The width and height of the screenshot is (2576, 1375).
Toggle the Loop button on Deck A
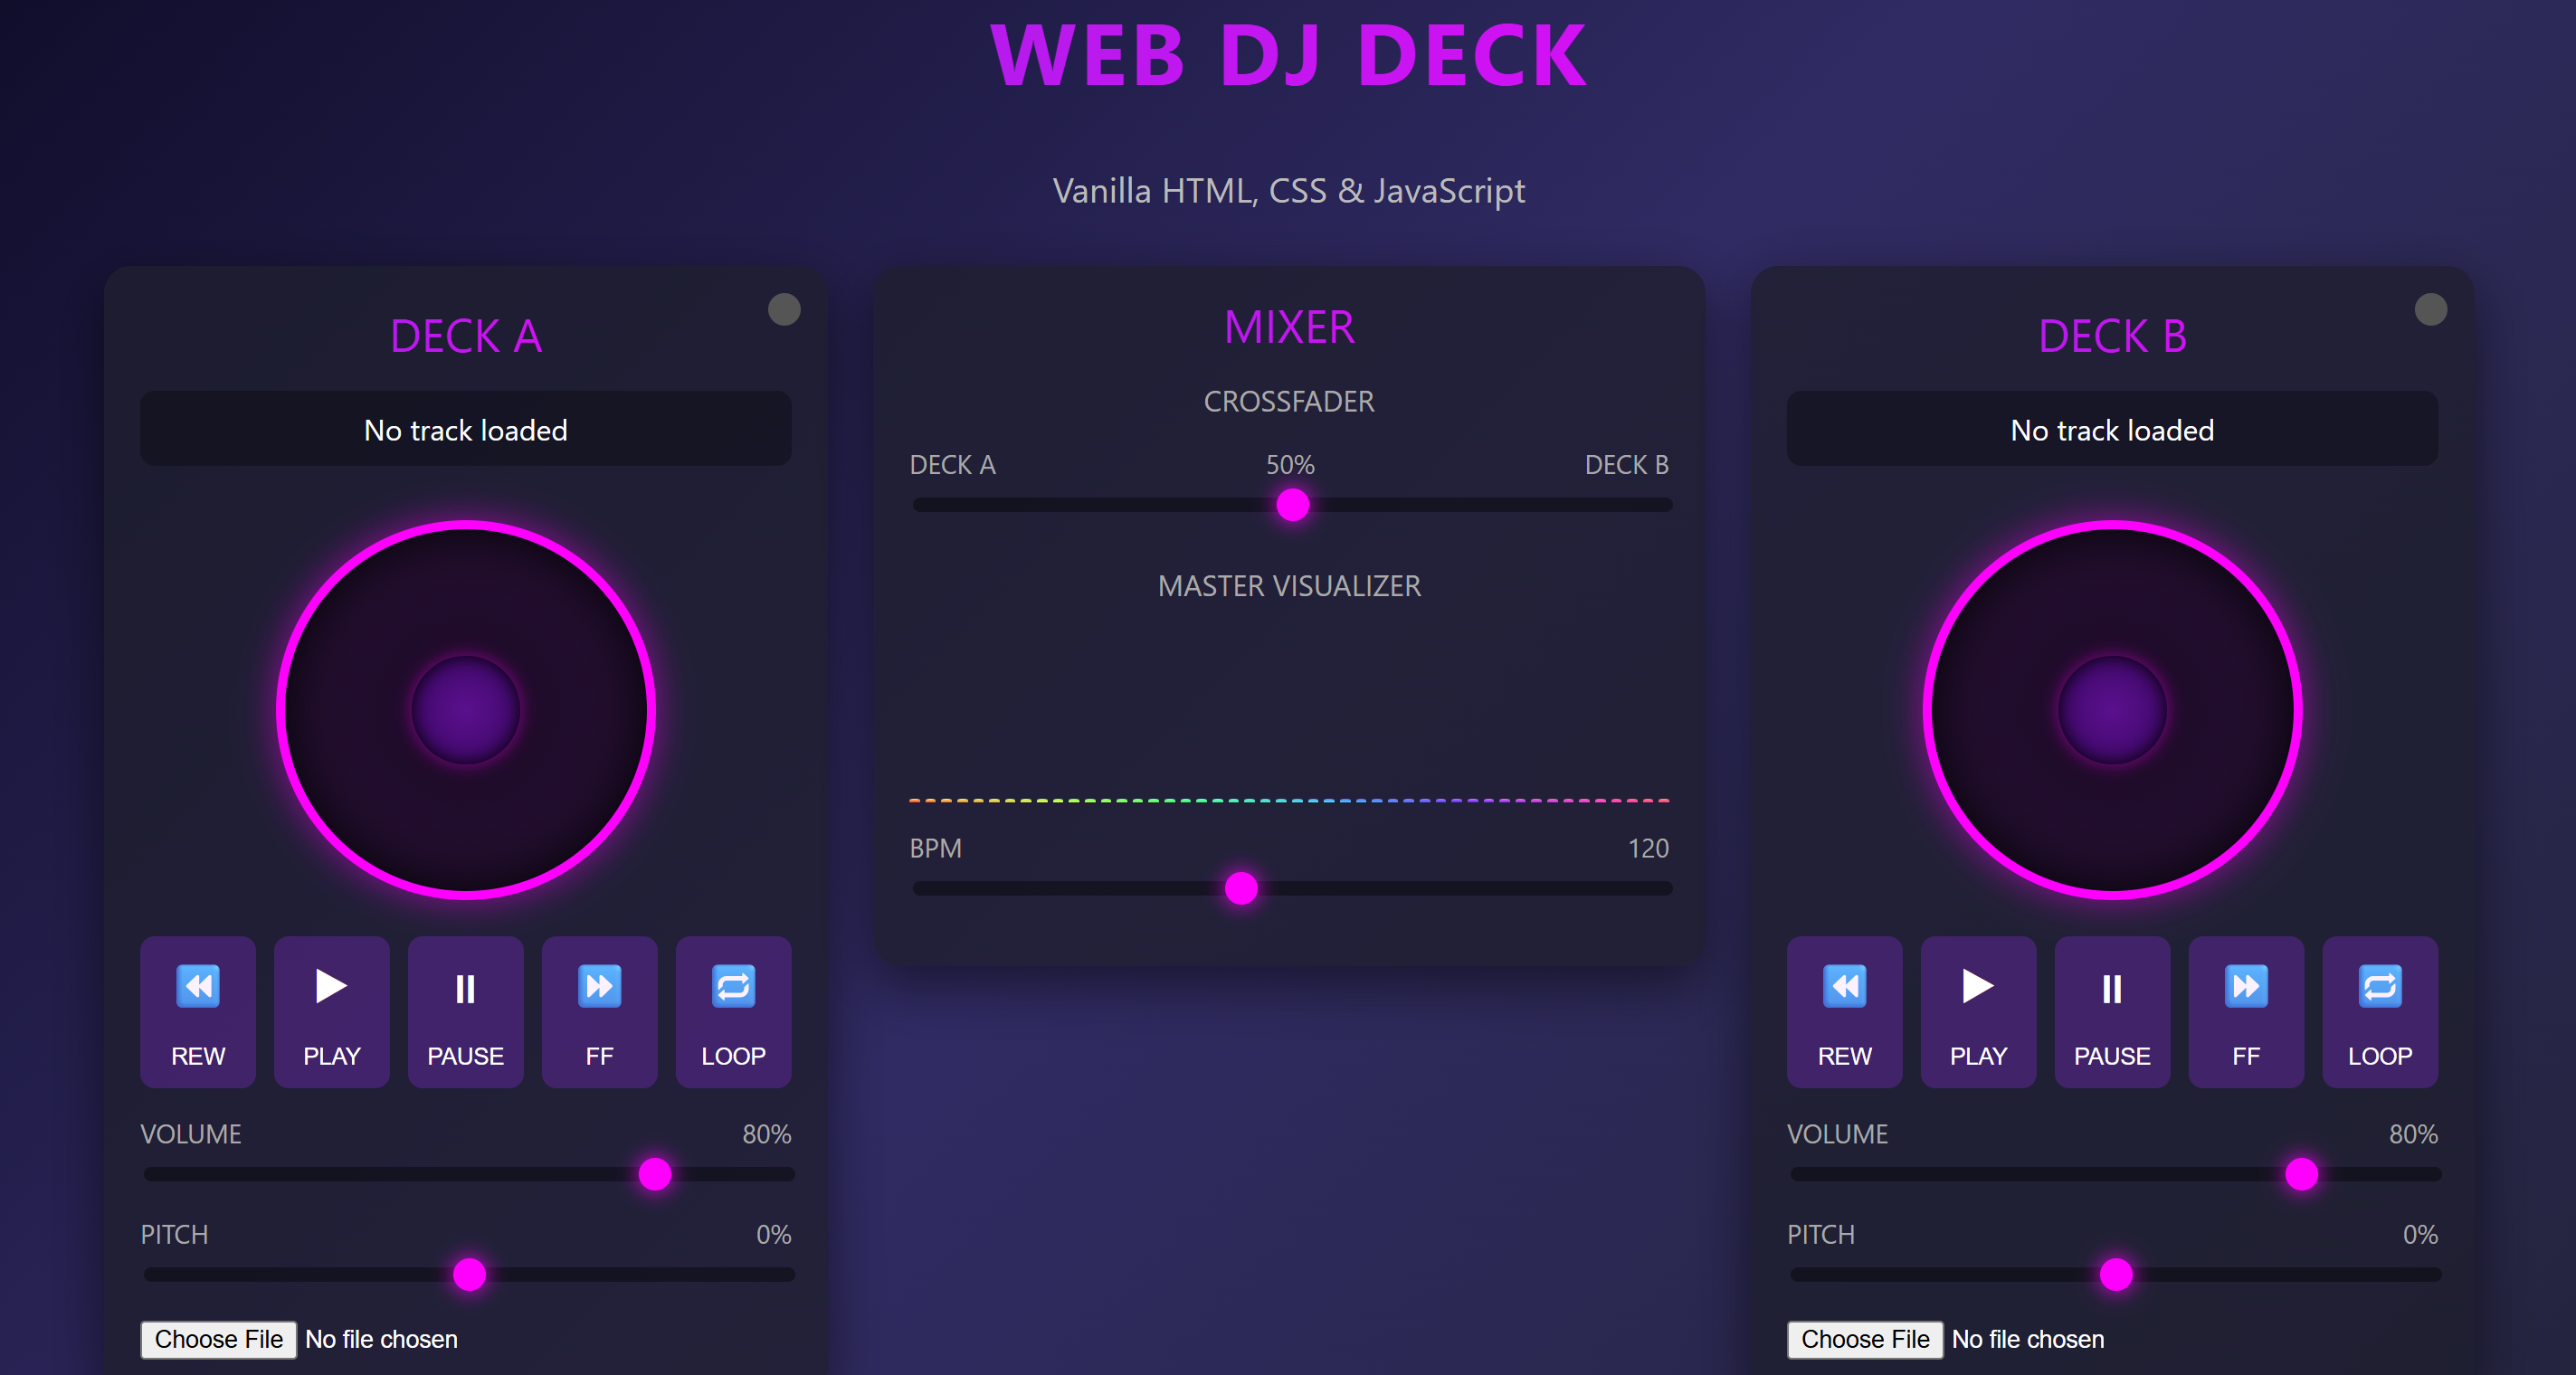click(733, 1011)
